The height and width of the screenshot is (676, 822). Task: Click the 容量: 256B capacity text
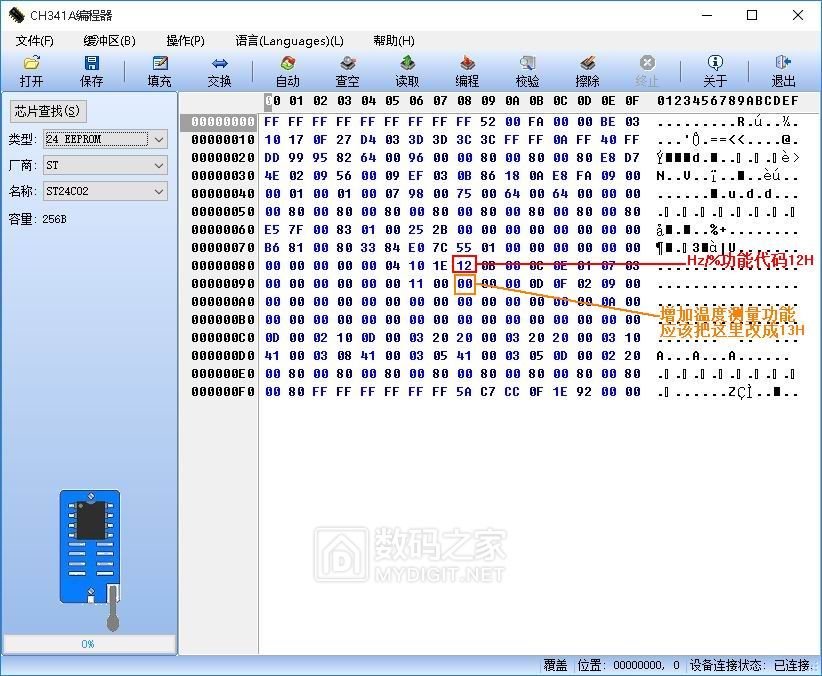pos(38,219)
